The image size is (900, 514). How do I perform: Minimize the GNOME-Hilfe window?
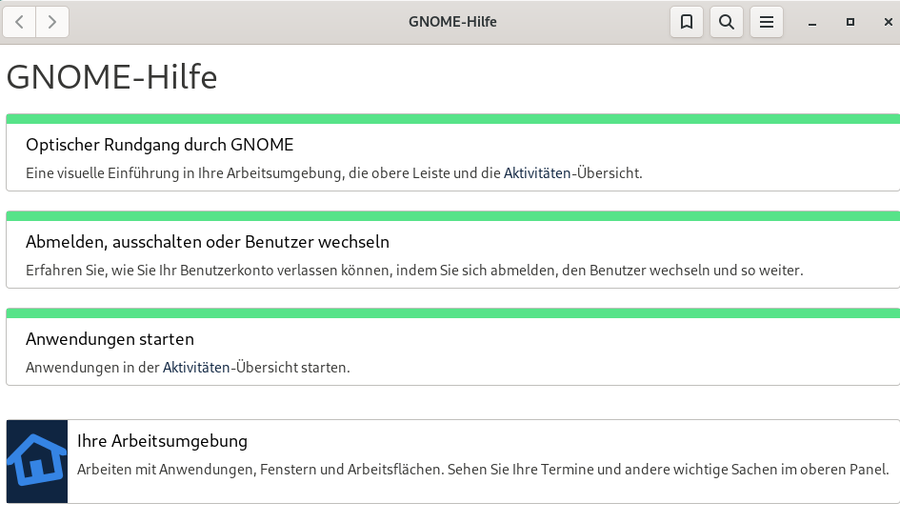tap(812, 22)
